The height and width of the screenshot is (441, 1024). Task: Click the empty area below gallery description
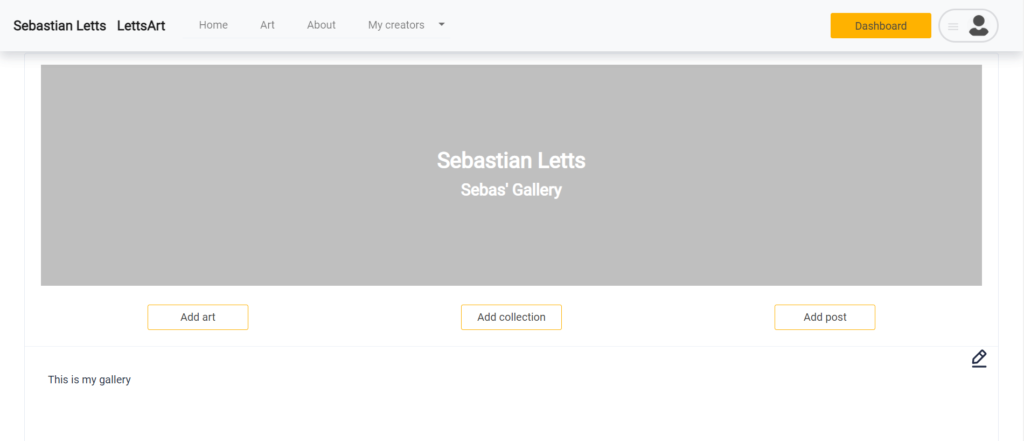point(511,415)
